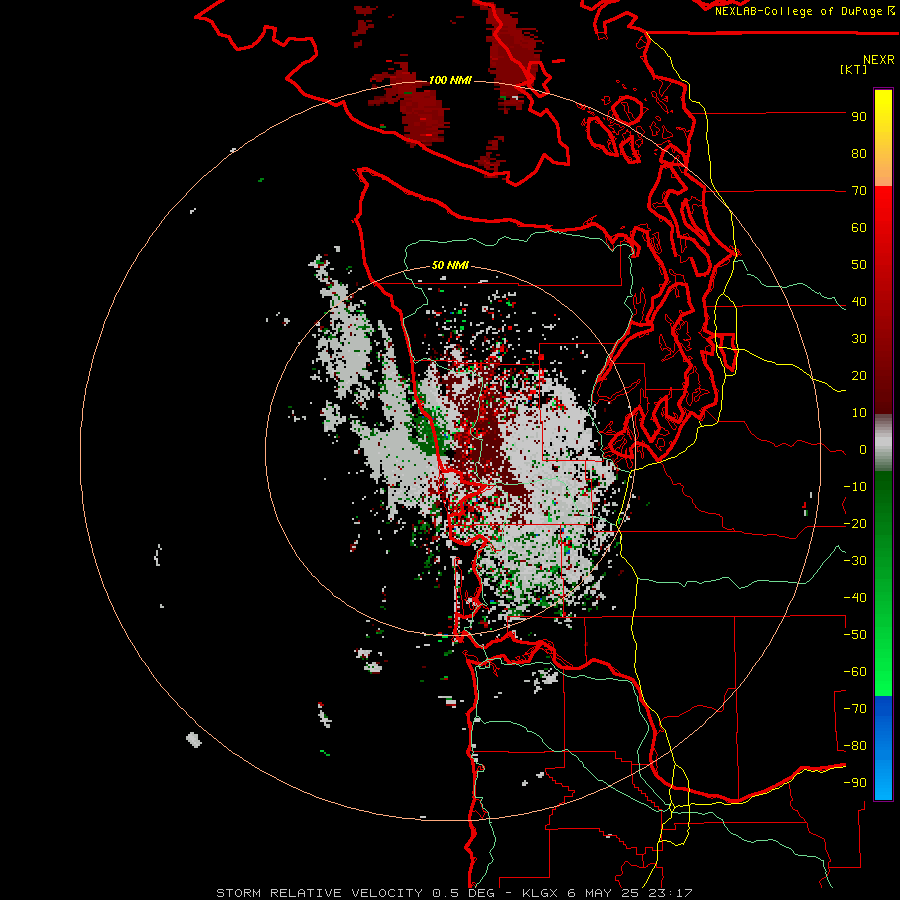The height and width of the screenshot is (900, 900).
Task: Select the -90 knot scale label
Action: [x=855, y=783]
